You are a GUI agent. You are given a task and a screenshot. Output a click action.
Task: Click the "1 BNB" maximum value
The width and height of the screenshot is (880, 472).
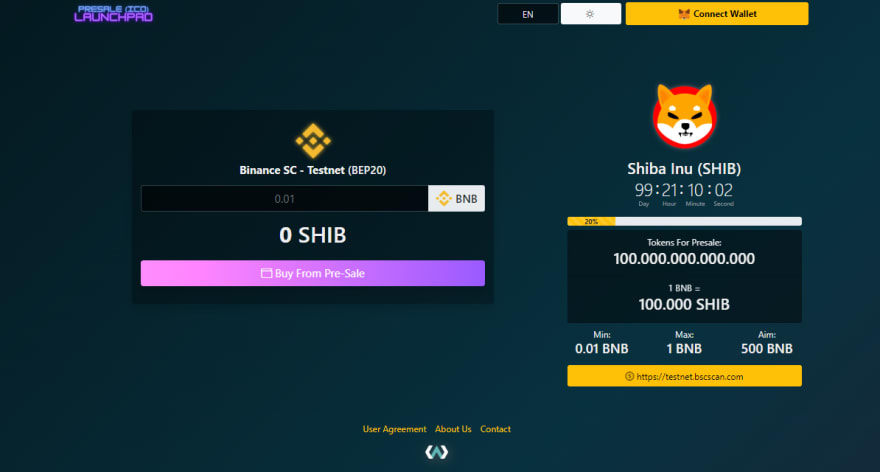pyautogui.click(x=684, y=349)
